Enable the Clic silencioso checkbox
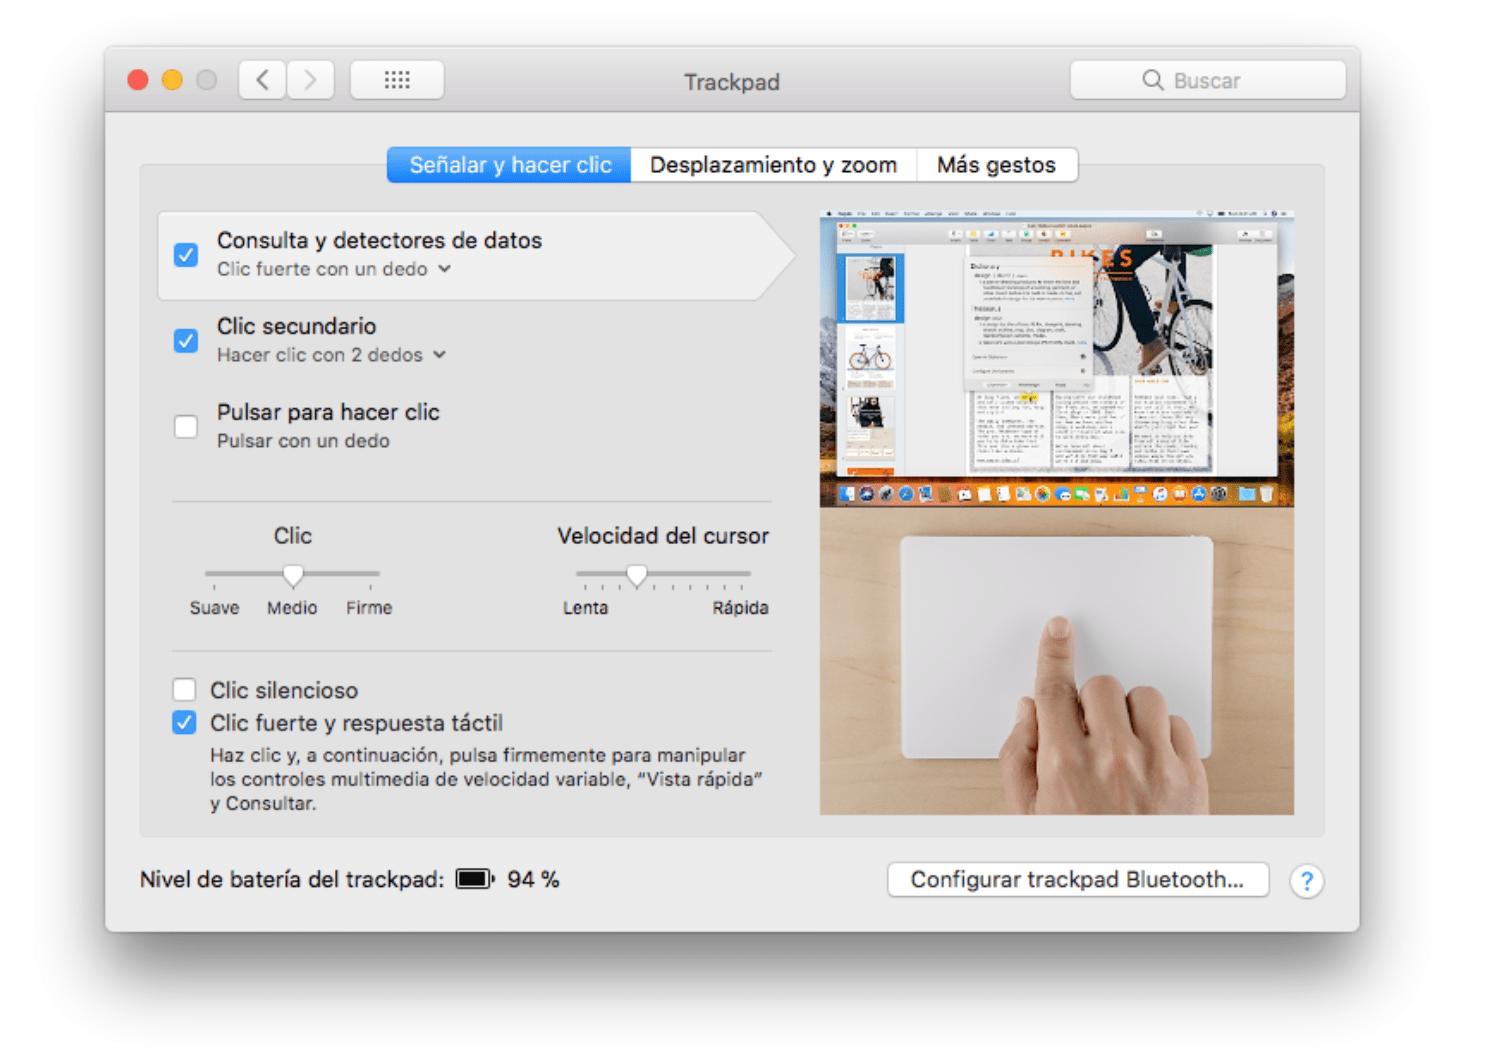 coord(184,689)
